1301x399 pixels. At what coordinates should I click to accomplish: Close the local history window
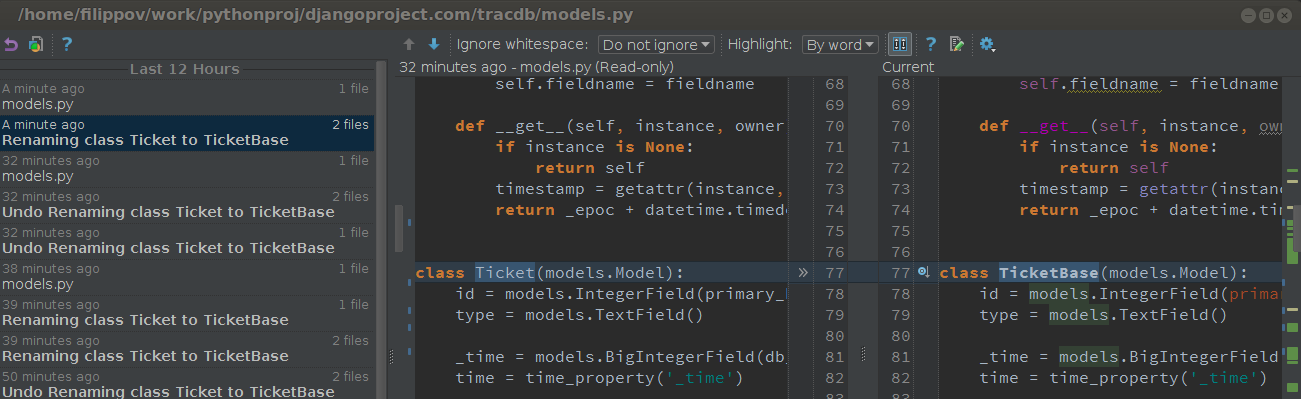click(x=1283, y=14)
